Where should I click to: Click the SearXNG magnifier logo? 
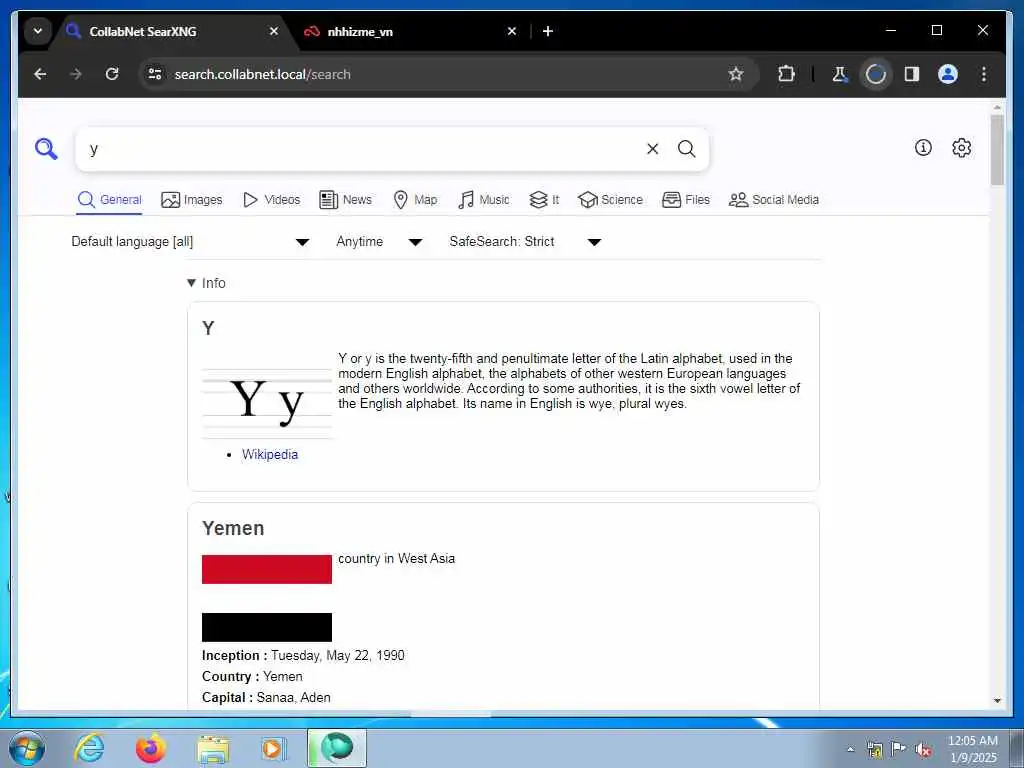[46, 149]
